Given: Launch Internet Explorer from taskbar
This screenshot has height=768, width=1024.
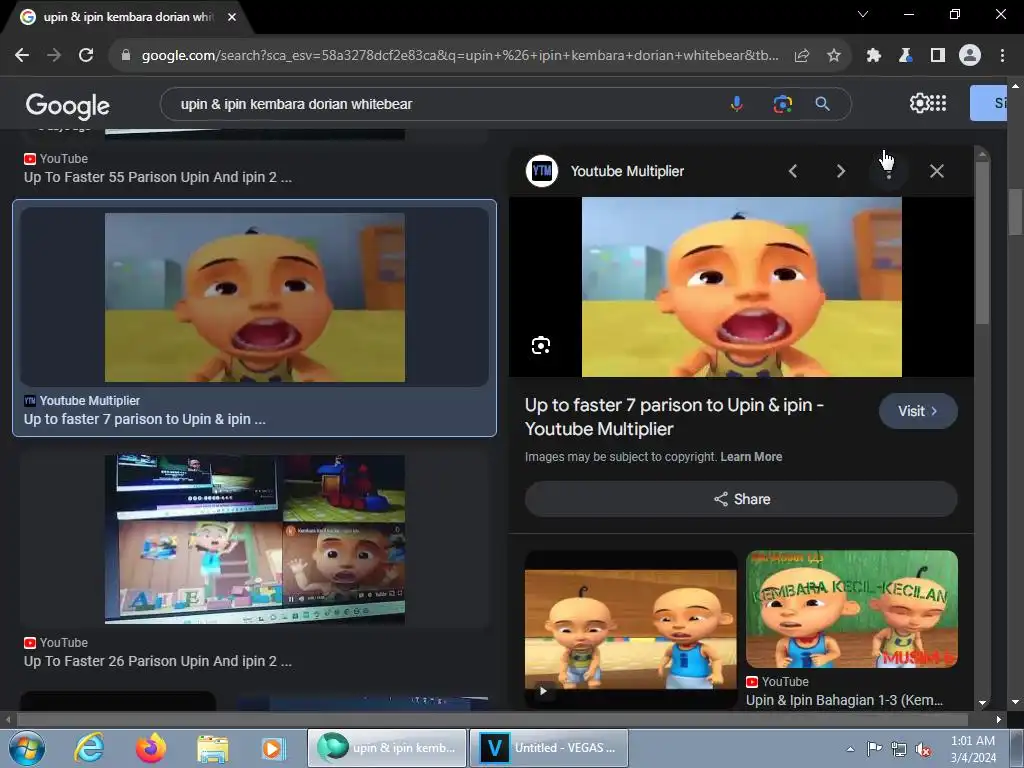Looking at the screenshot, I should point(89,748).
